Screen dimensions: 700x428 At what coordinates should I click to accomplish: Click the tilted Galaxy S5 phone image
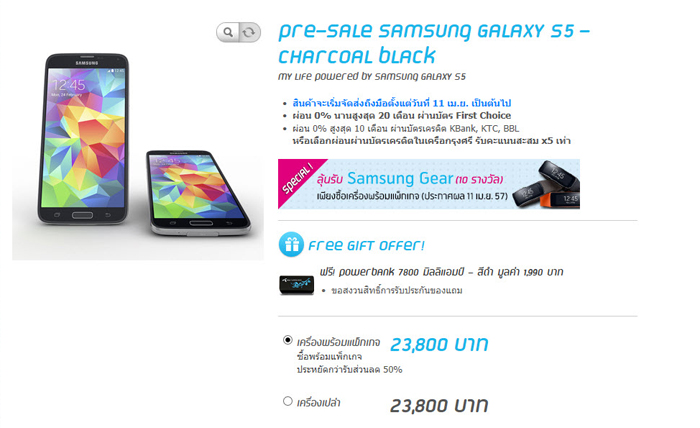pyautogui.click(x=198, y=192)
